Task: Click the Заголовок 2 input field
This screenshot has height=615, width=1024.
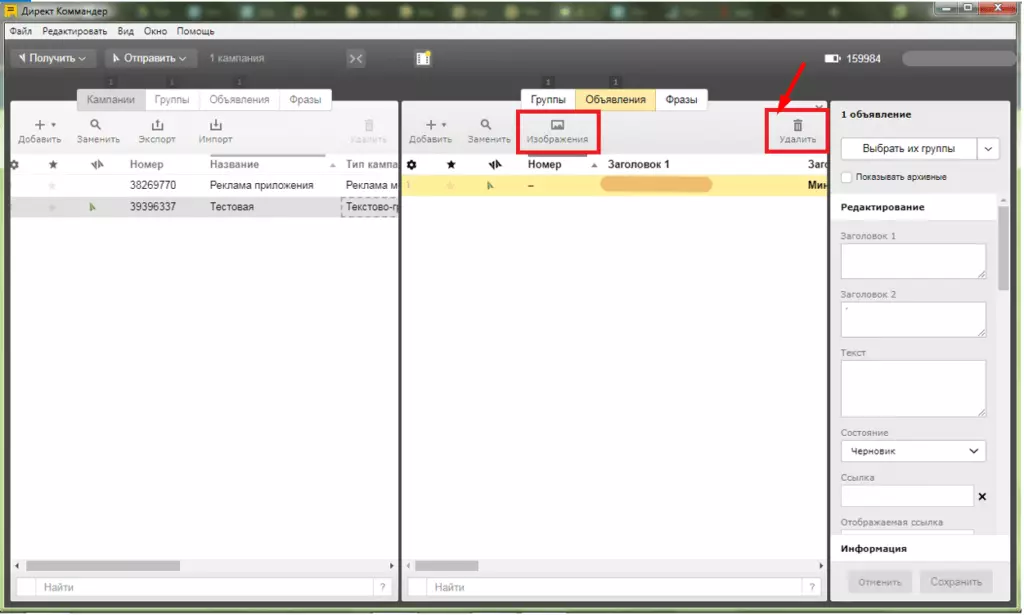Action: point(913,319)
